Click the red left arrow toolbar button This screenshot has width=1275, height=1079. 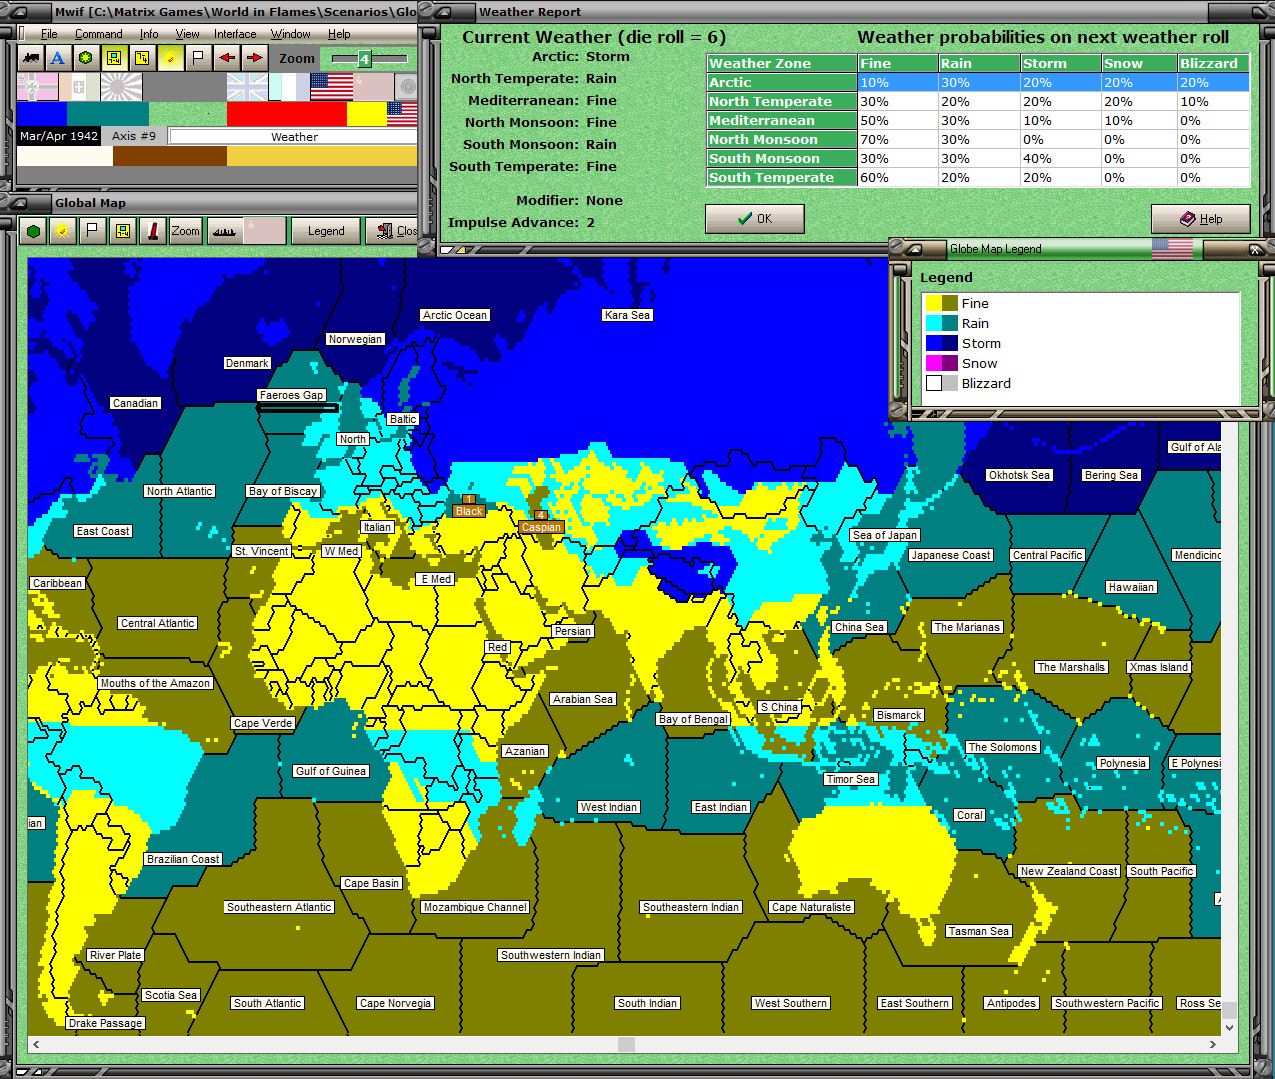point(227,58)
